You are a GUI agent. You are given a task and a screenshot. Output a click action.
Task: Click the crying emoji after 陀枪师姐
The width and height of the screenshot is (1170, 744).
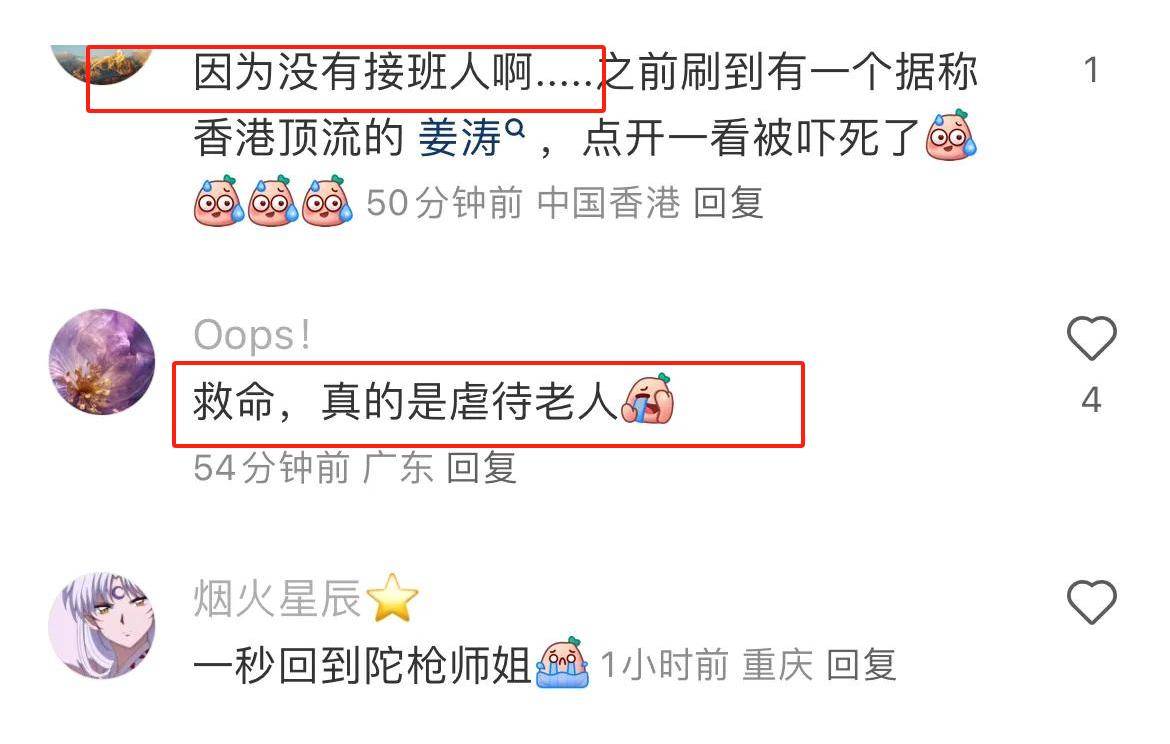point(563,663)
